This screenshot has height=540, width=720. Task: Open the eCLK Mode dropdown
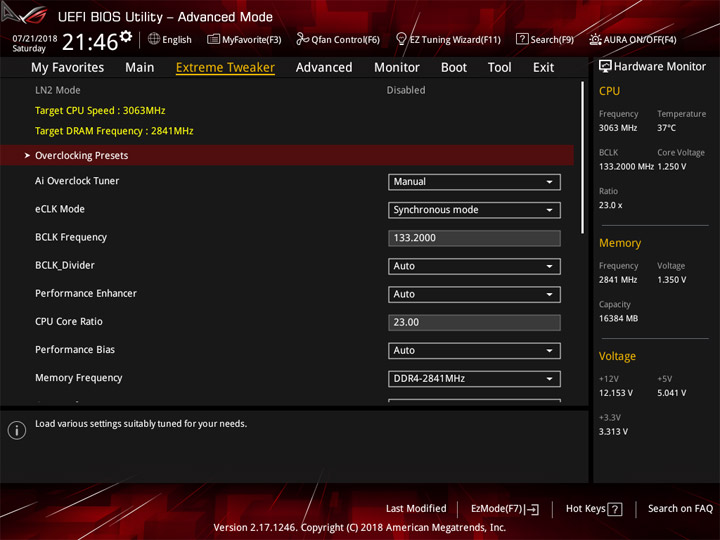(474, 210)
